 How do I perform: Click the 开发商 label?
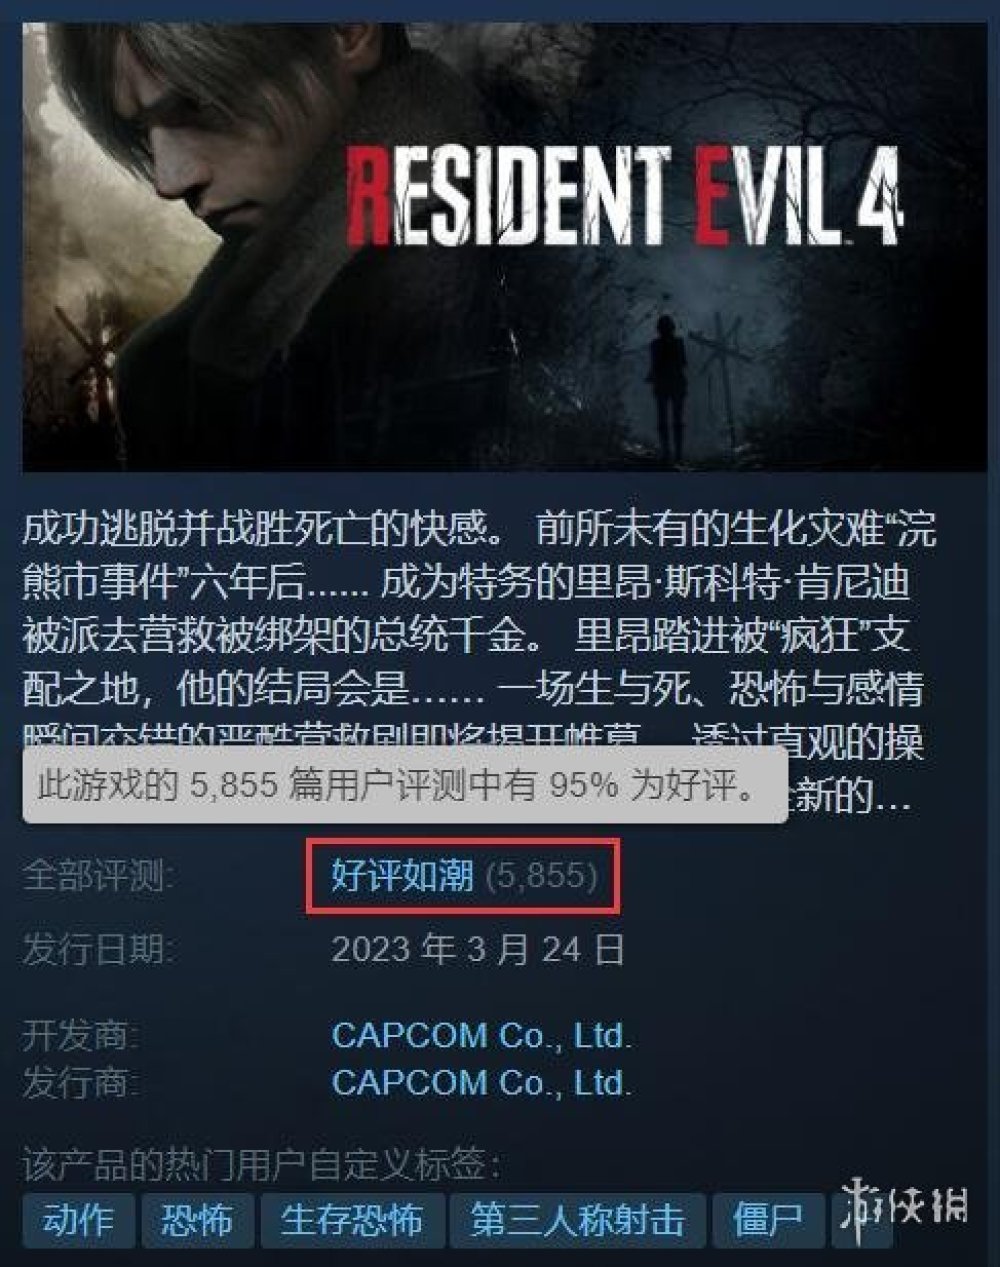coord(80,1035)
